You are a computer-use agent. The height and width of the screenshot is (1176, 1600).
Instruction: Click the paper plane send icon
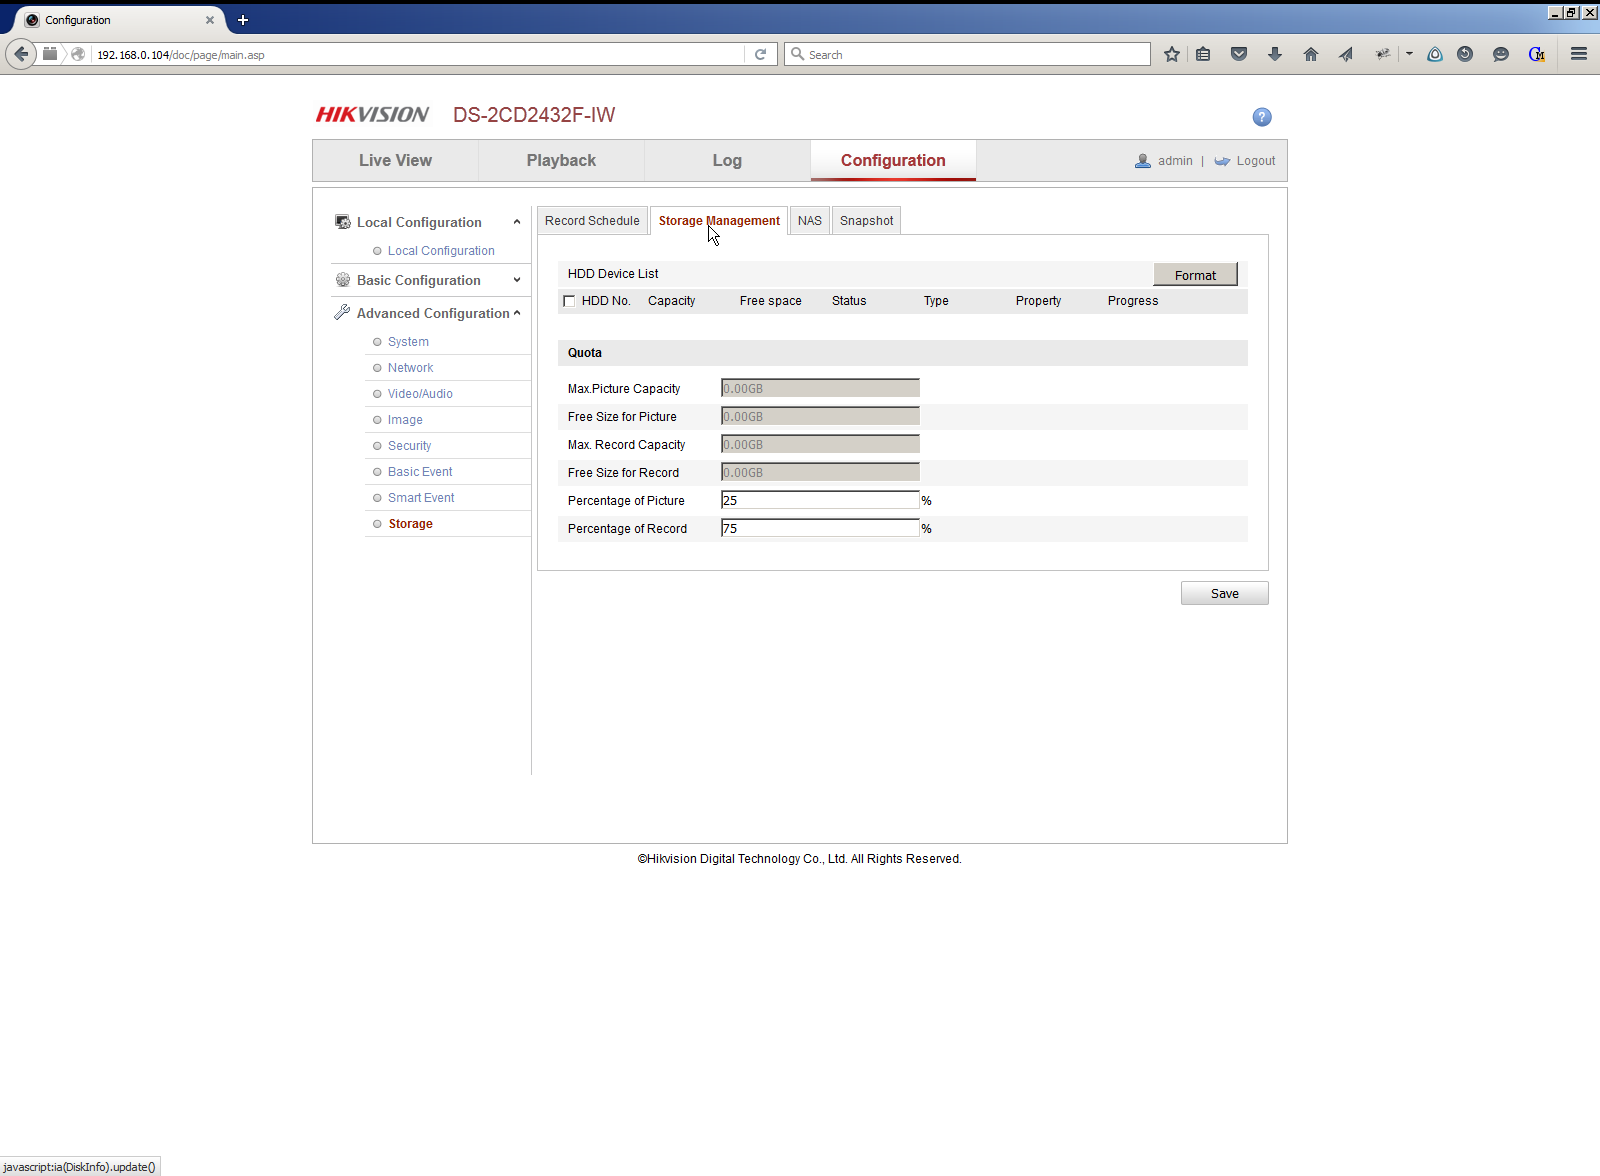pos(1346,54)
